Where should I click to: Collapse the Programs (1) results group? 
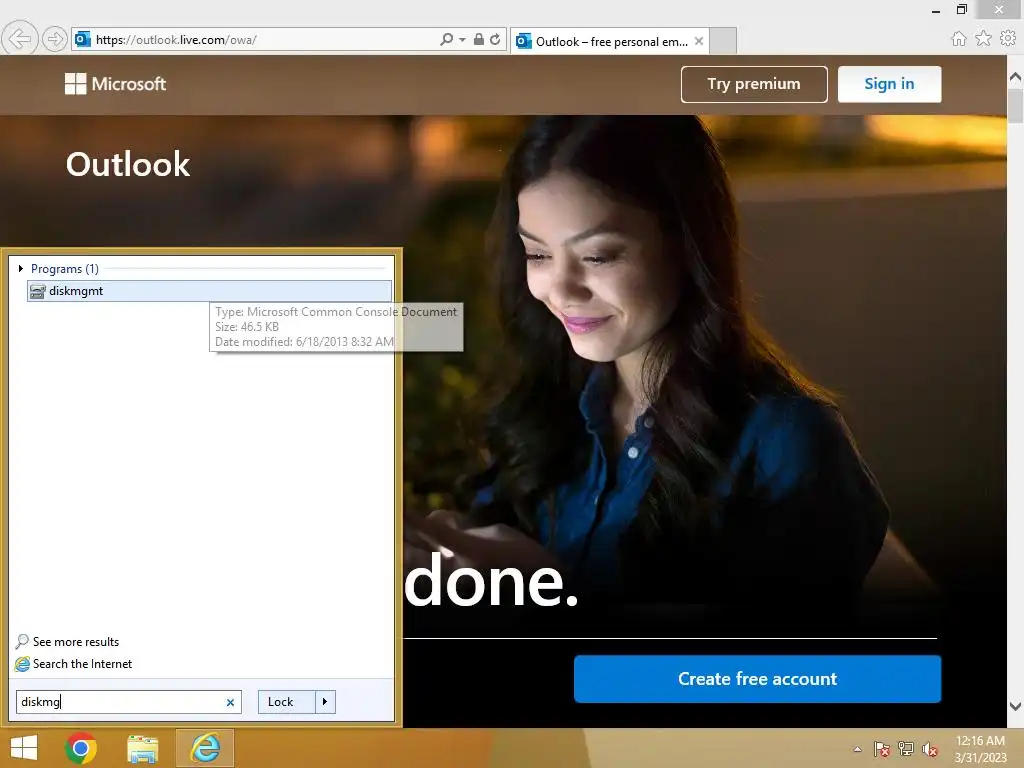[21, 268]
